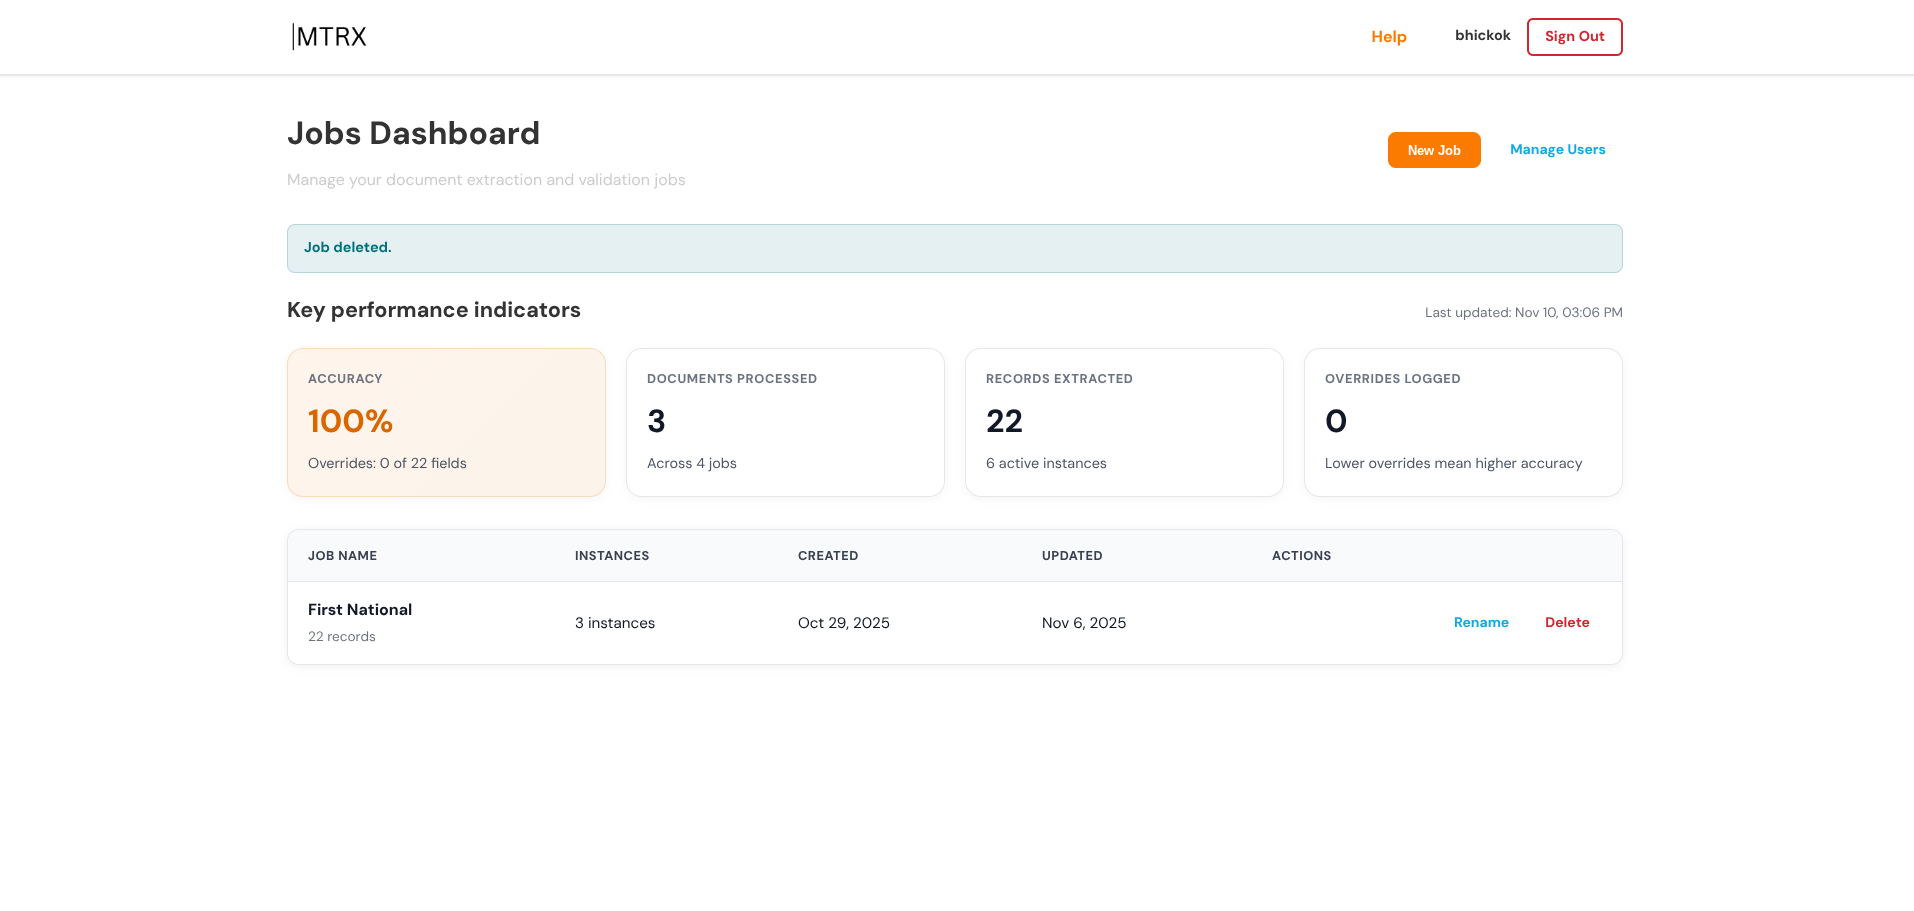This screenshot has height=911, width=1914.
Task: Select the Overrides Logged KPI card
Action: coord(1463,422)
